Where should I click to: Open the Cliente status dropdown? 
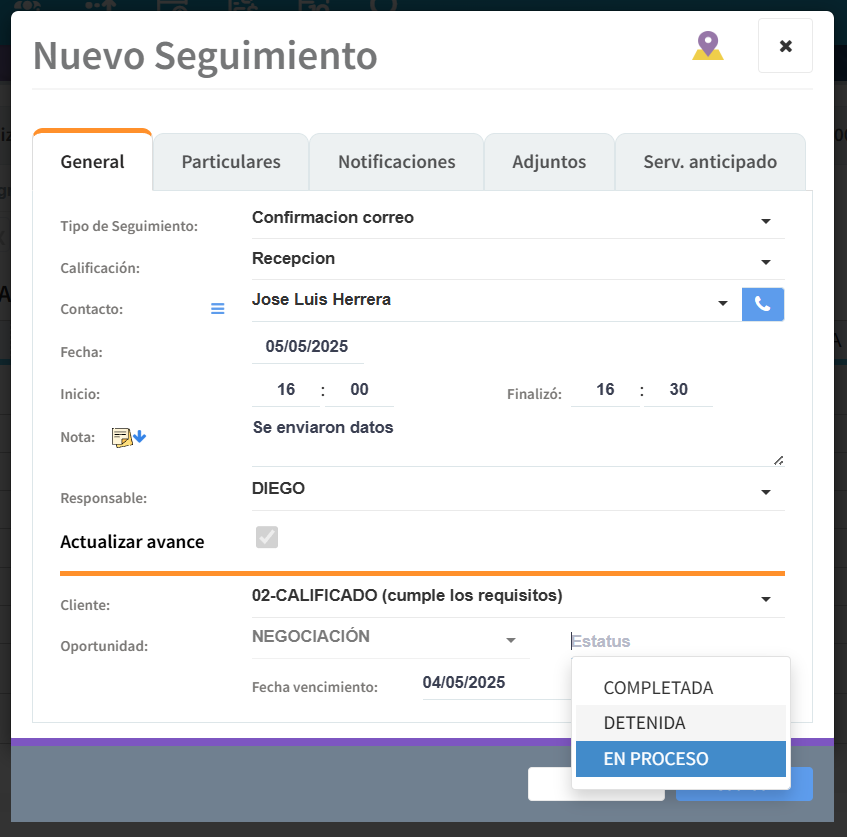pos(765,598)
